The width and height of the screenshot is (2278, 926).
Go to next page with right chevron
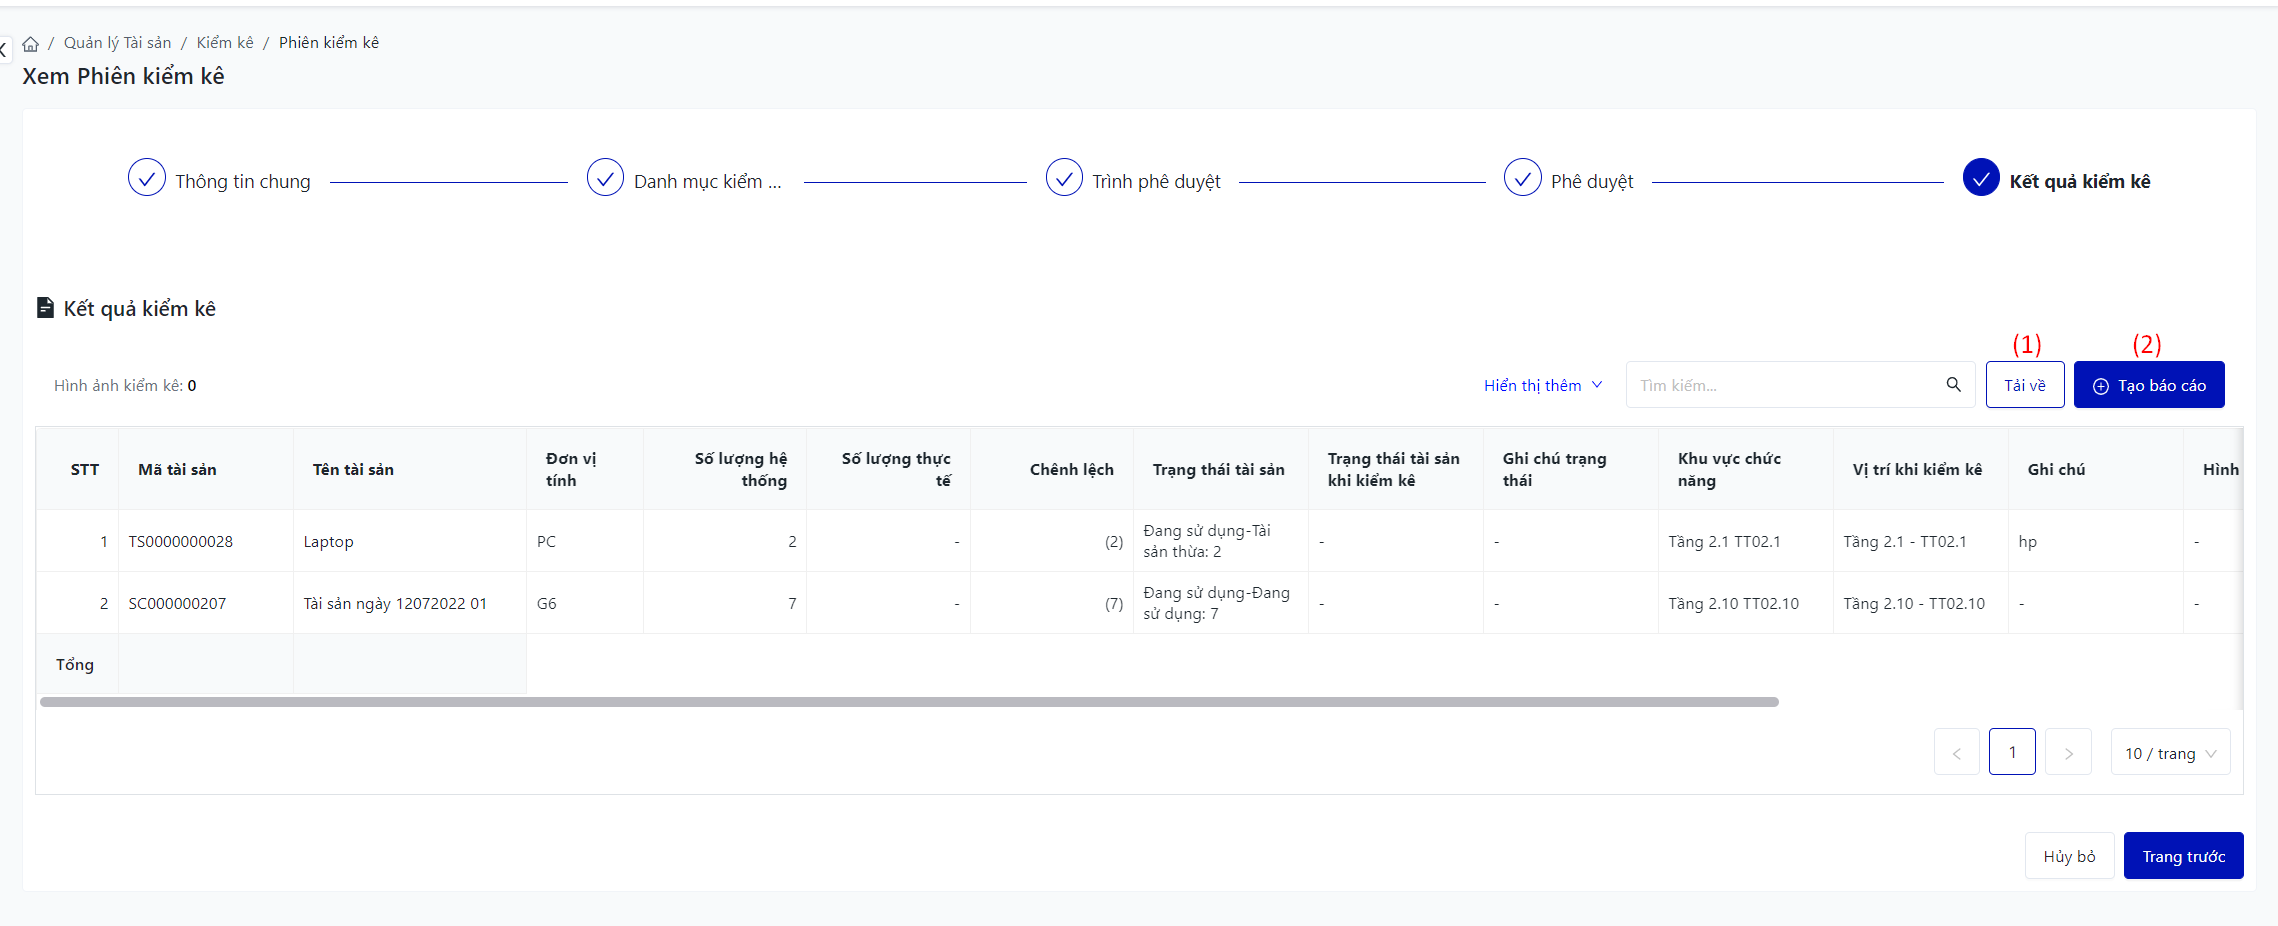(2068, 753)
